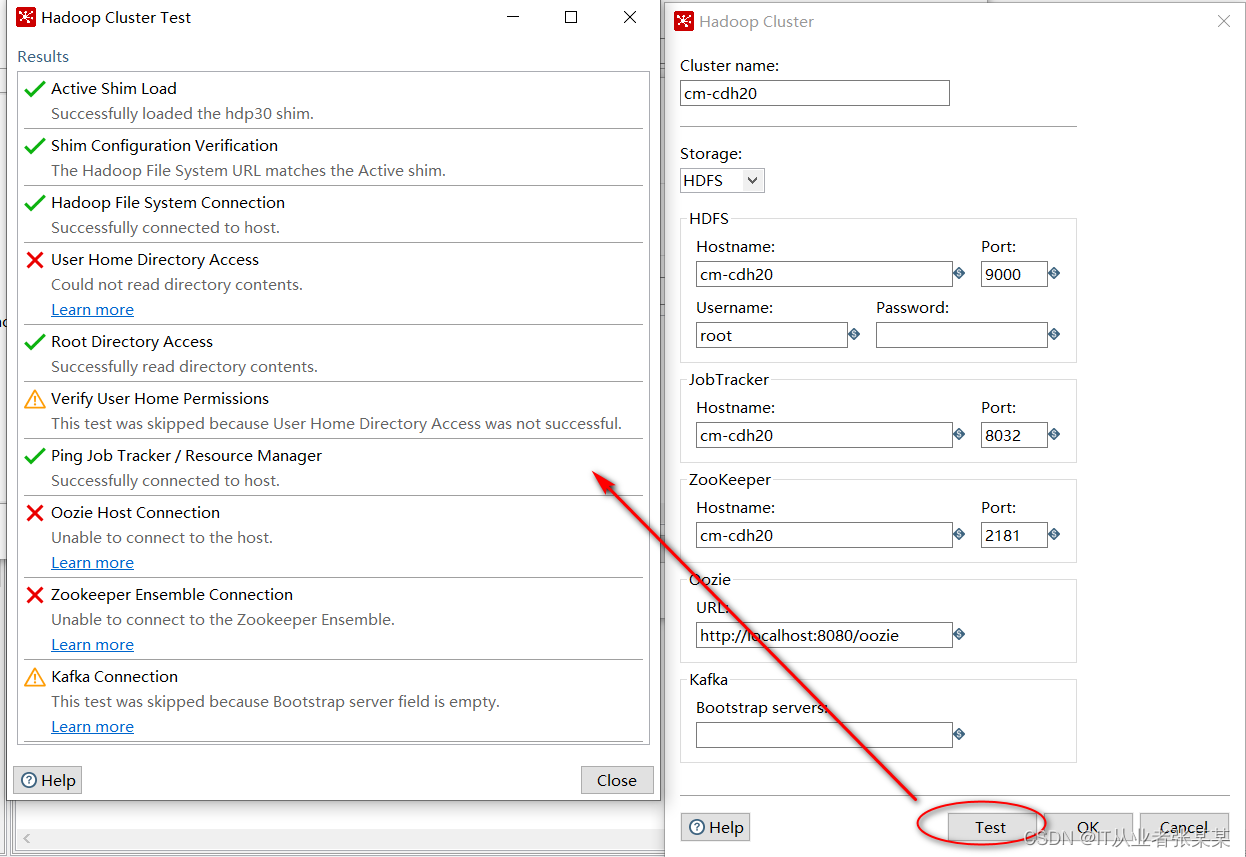Click variable icon beside JobTracker Port field
The width and height of the screenshot is (1246, 857).
(1054, 434)
